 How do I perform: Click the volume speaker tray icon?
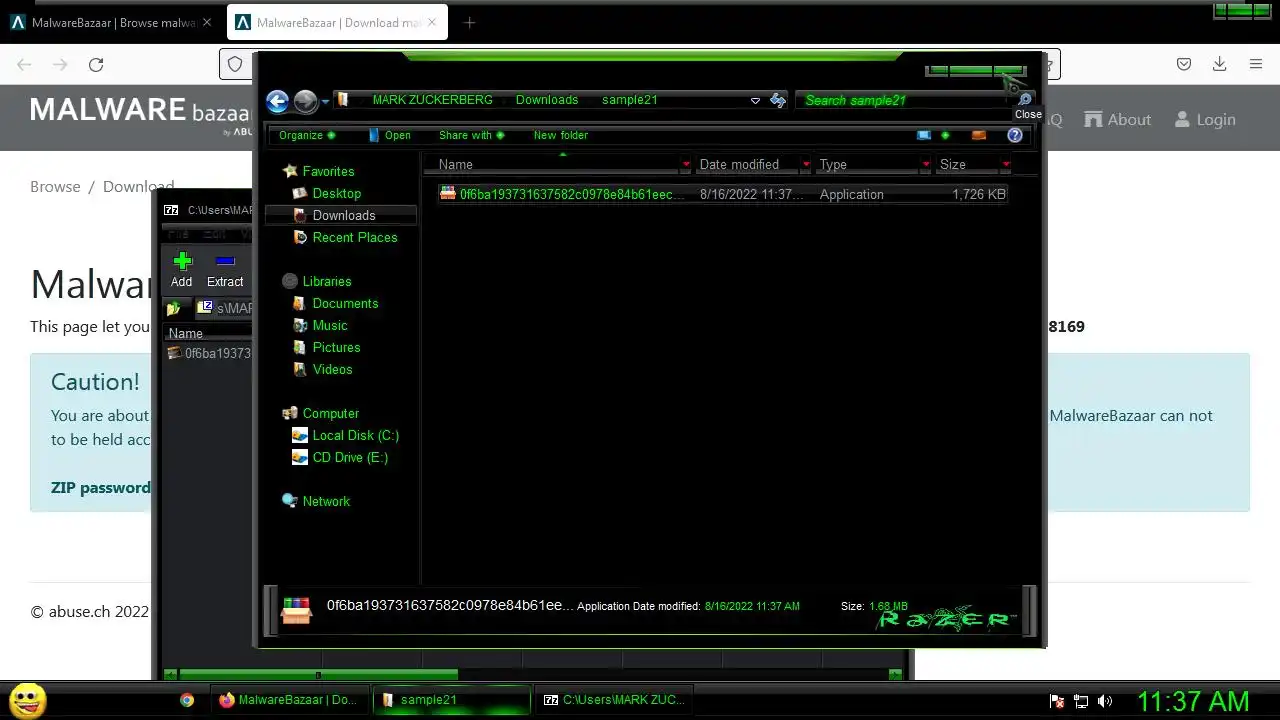pos(1105,702)
